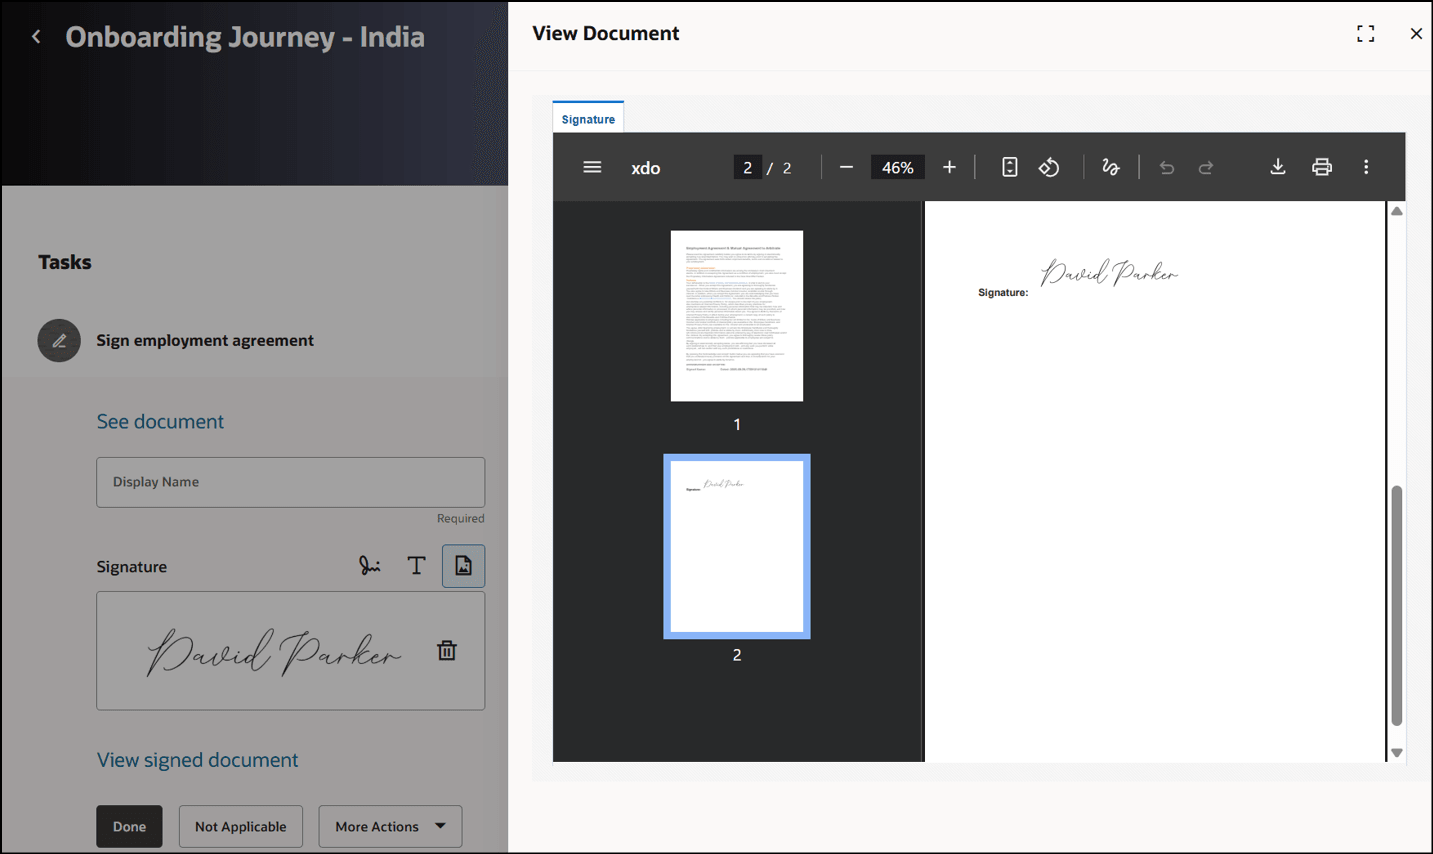Focus the Display Name input field
1433x854 pixels.
[x=290, y=482]
